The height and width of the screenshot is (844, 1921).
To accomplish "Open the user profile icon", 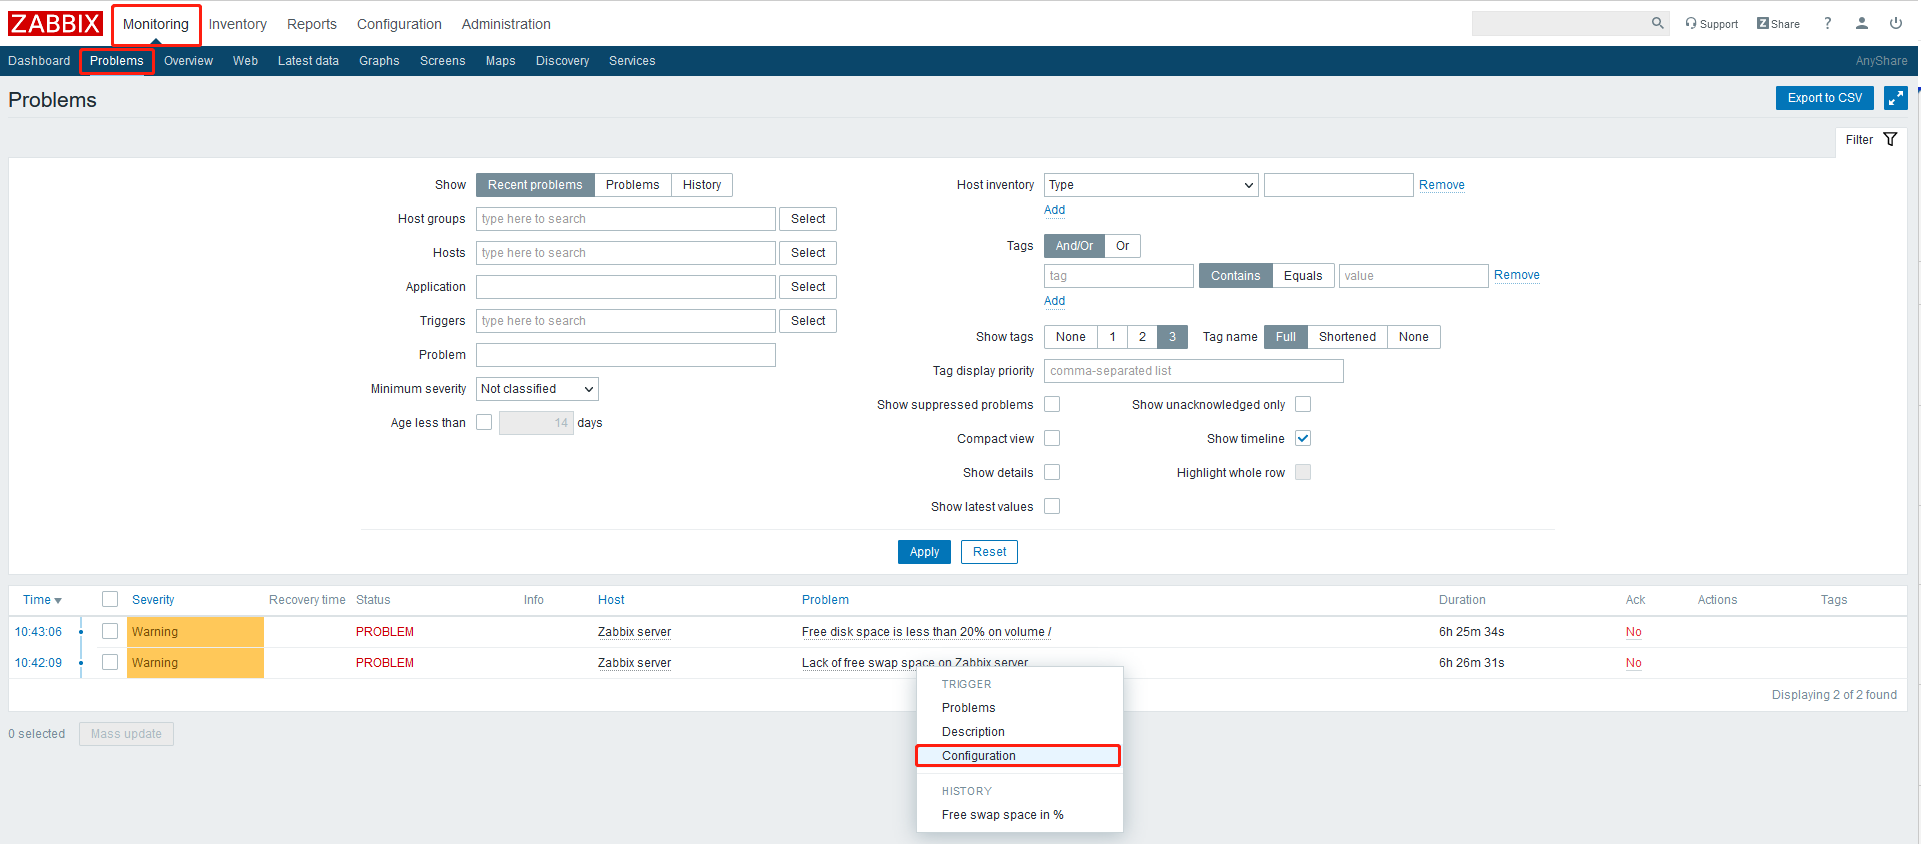I will (1861, 23).
